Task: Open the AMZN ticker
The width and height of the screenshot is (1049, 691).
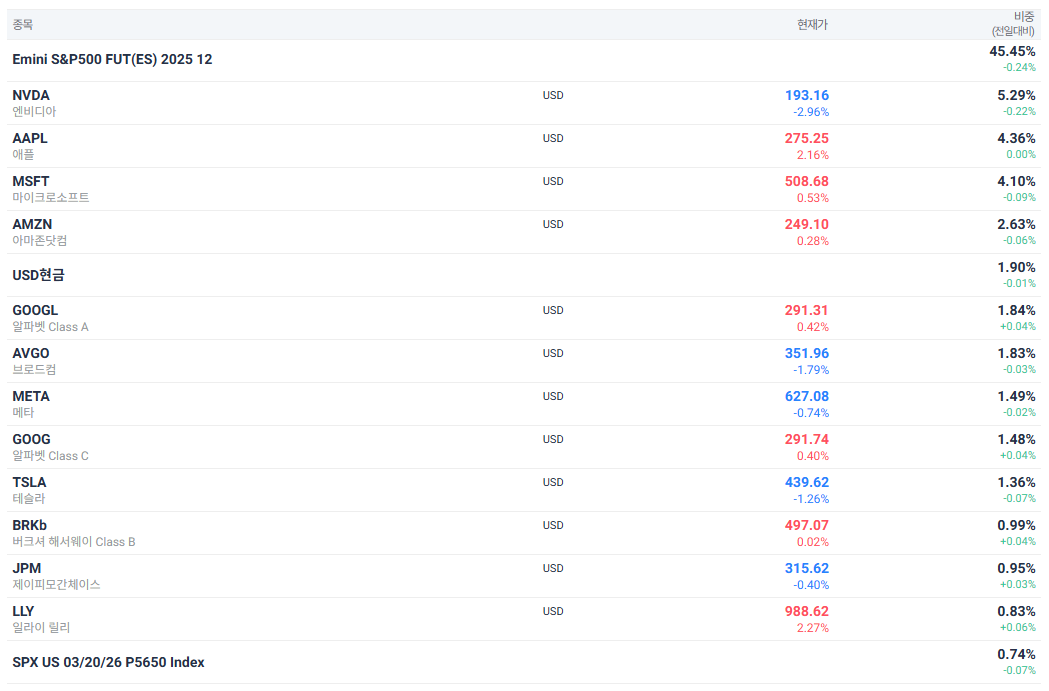Action: pyautogui.click(x=32, y=224)
